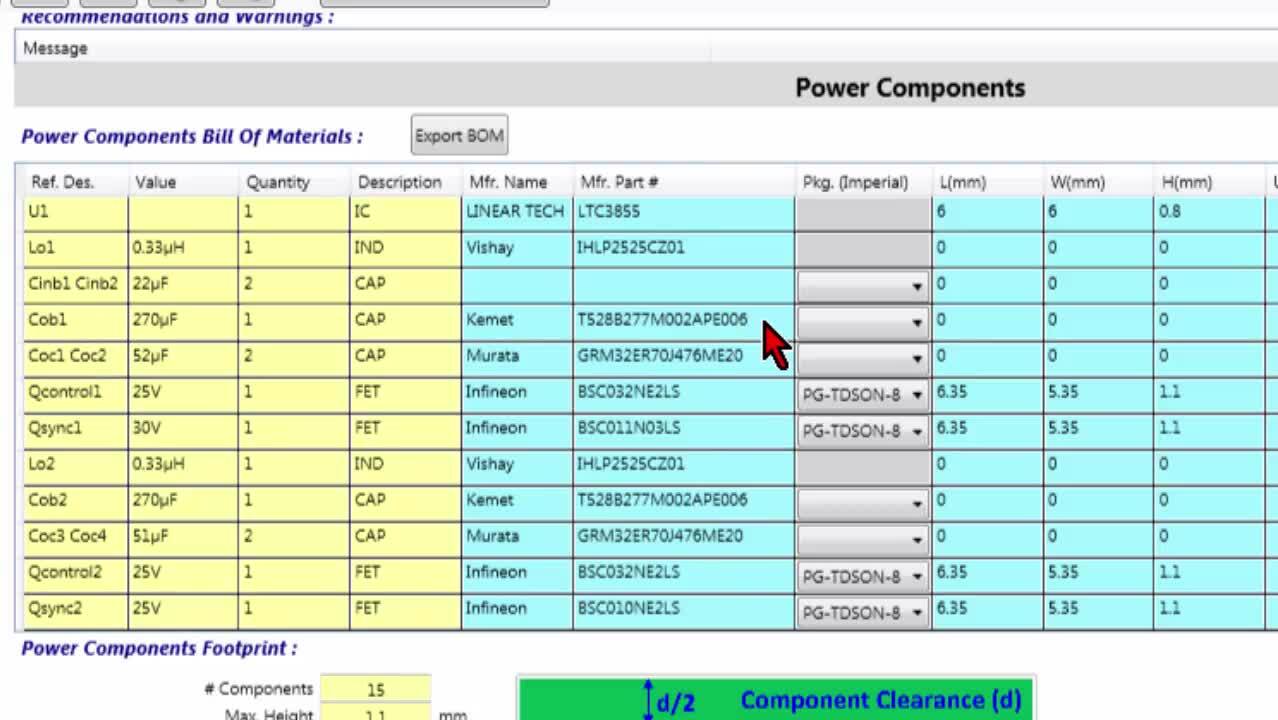Click the H(mm) 0.8 cell for U1
Image resolution: width=1278 pixels, height=720 pixels.
(1210, 212)
